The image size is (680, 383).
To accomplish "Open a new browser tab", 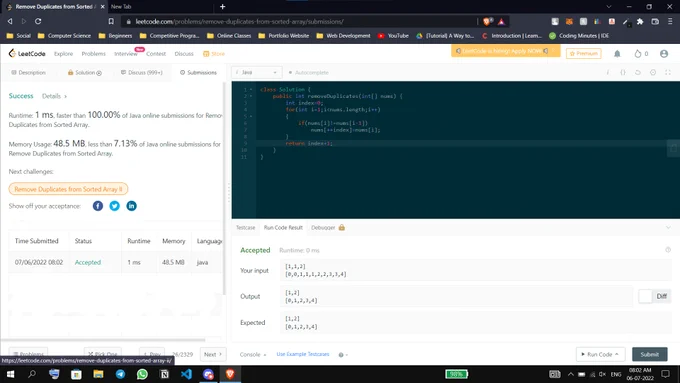I will 222,7.
